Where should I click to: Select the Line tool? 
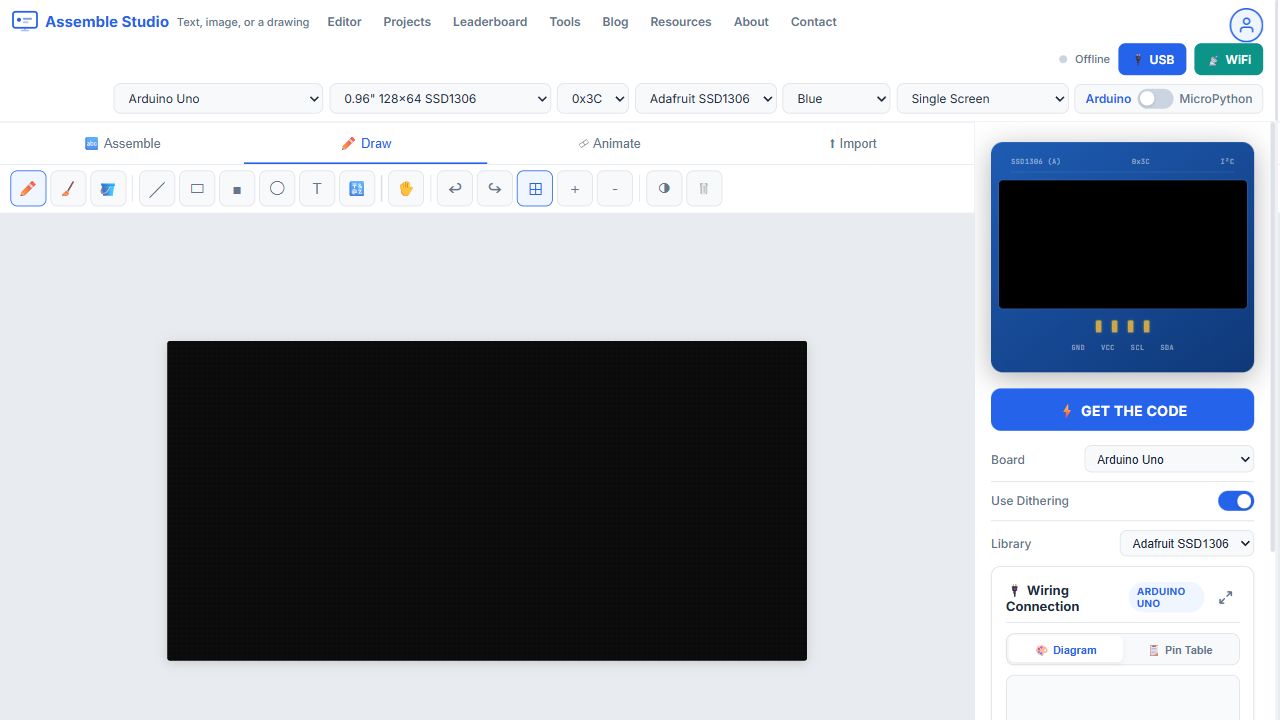(157, 188)
